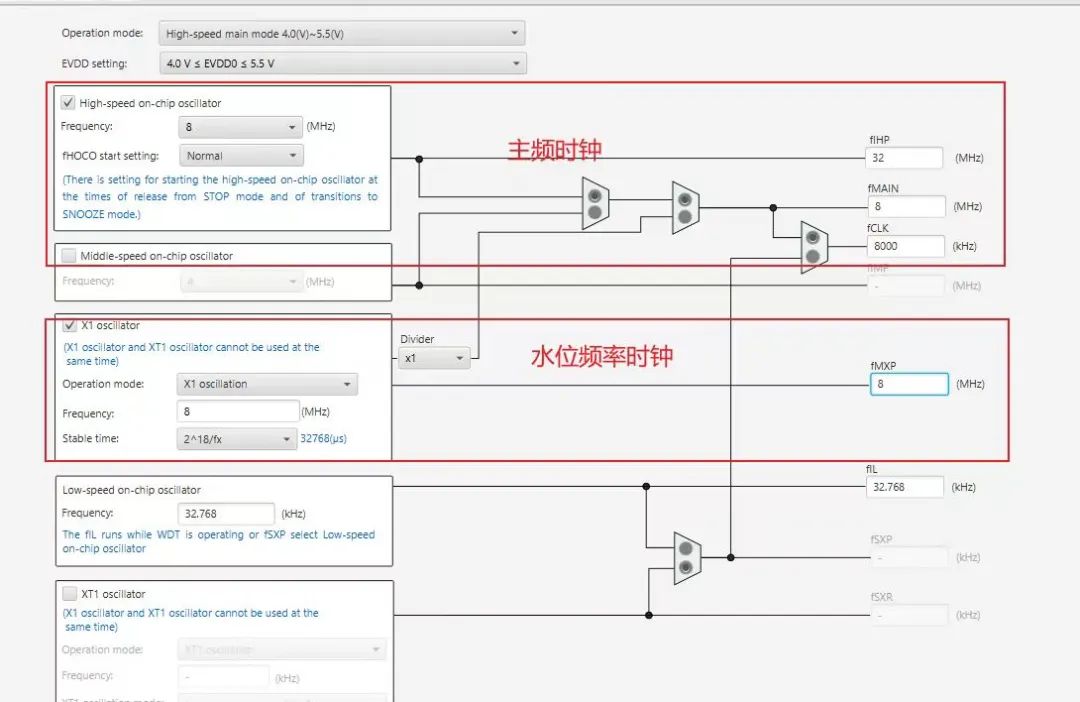Open the XT1 oscillator Operation mode dropdown
The width and height of the screenshot is (1080, 702).
click(x=282, y=649)
